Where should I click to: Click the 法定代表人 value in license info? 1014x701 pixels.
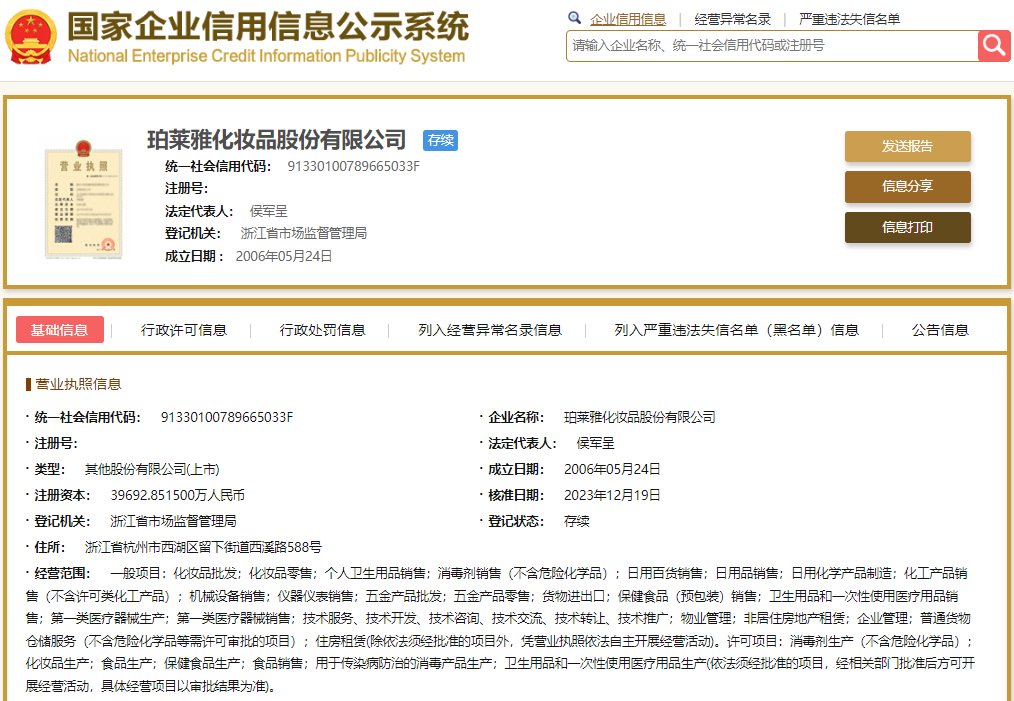point(596,444)
